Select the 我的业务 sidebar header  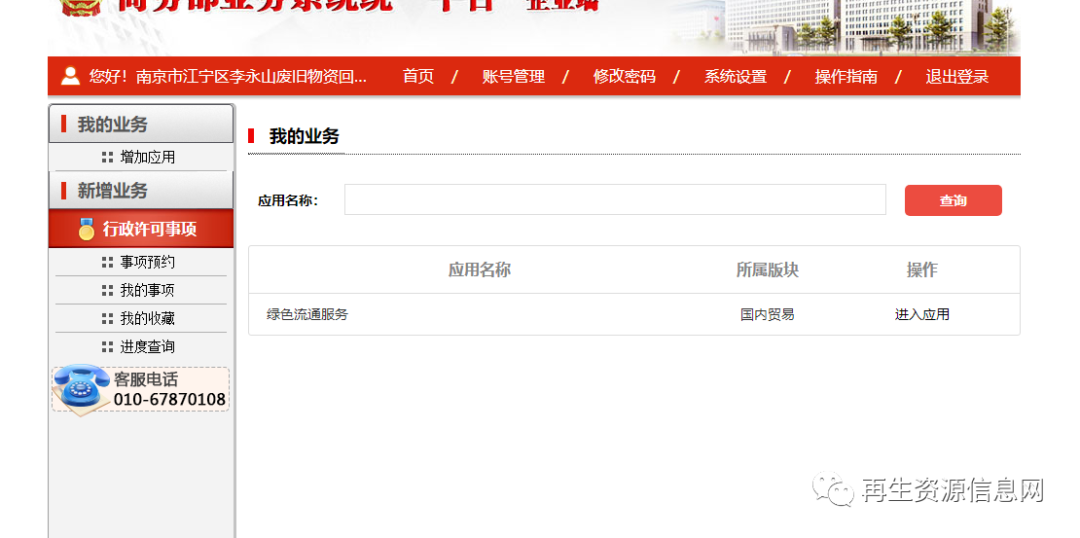[141, 124]
